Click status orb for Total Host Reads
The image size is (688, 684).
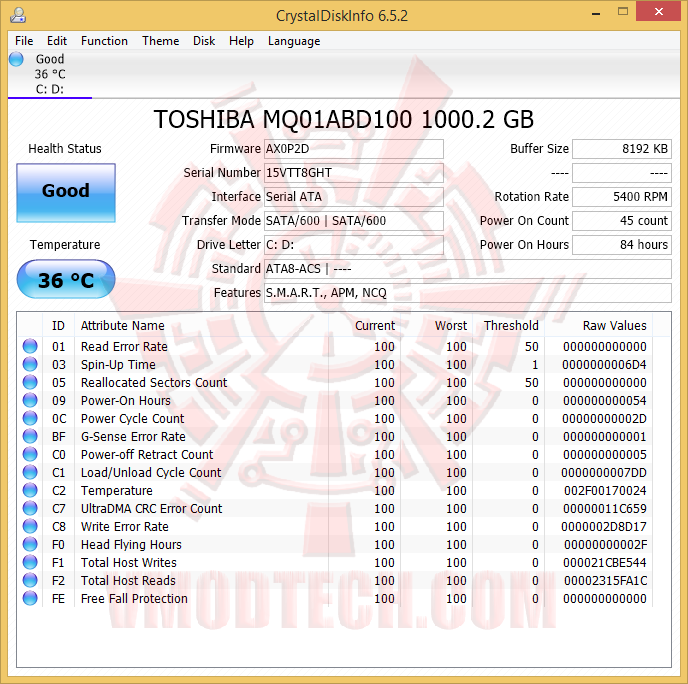(30, 580)
